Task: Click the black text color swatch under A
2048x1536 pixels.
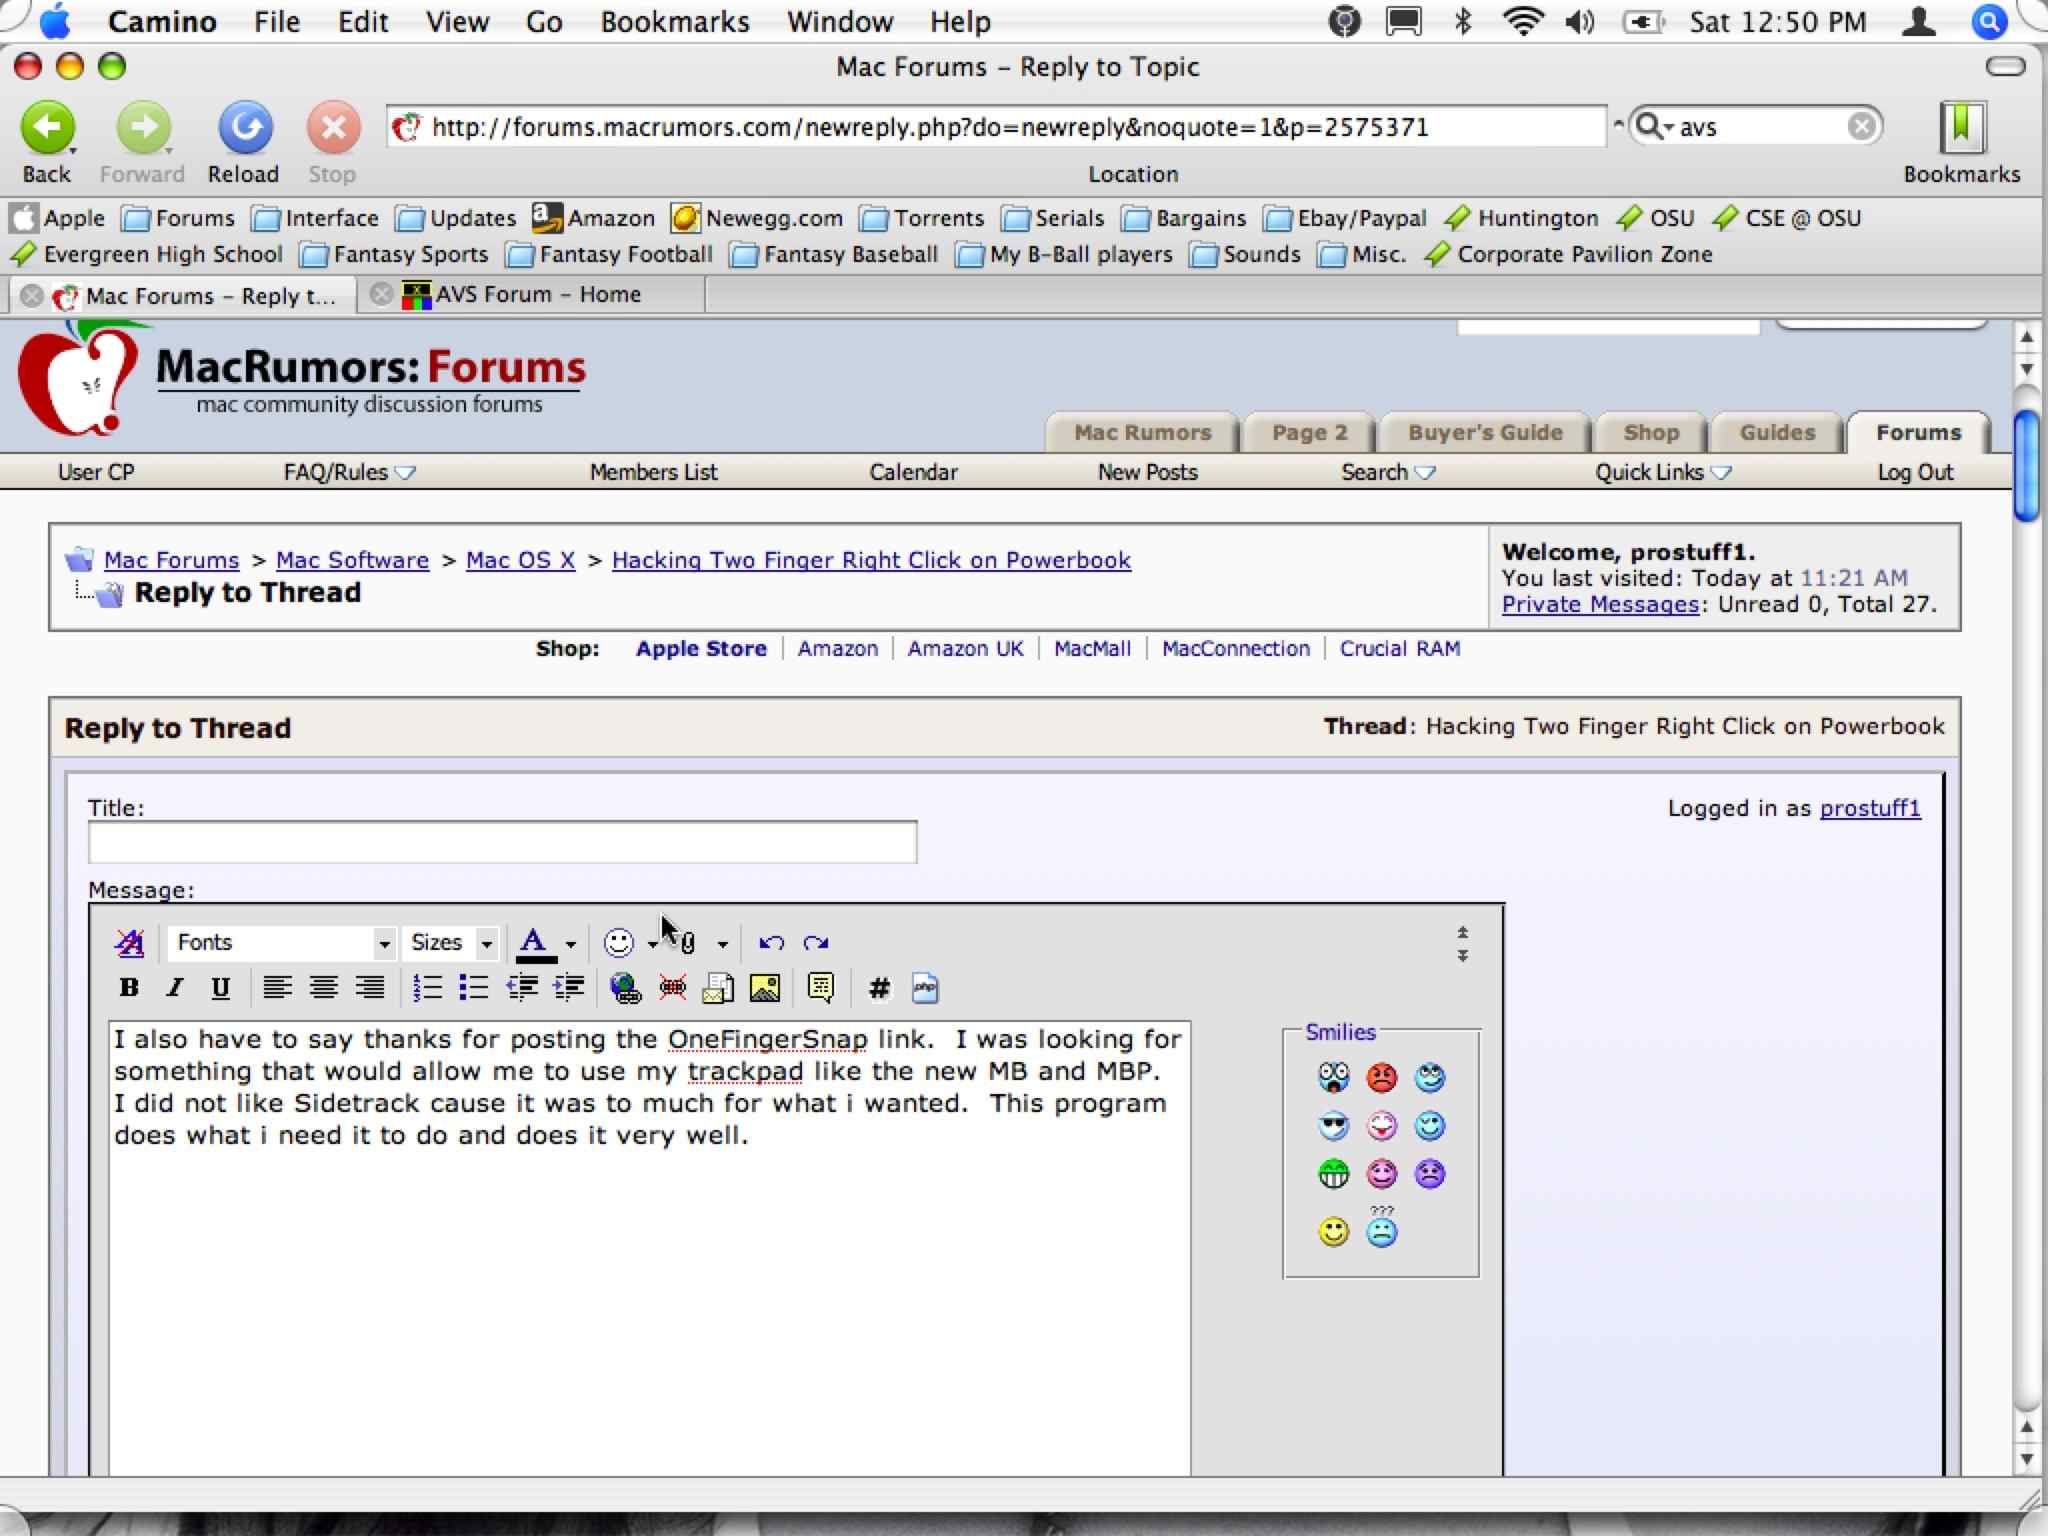Action: click(x=536, y=958)
